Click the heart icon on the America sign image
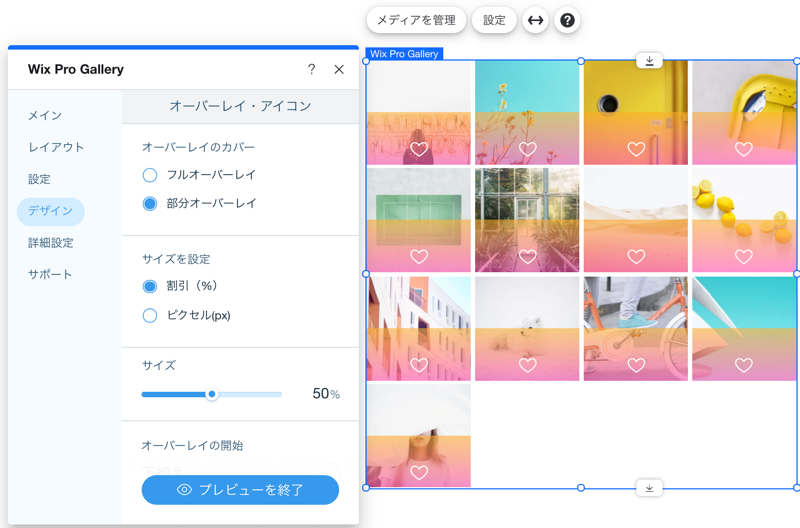Viewport: 800px width, 528px height. pos(419,149)
